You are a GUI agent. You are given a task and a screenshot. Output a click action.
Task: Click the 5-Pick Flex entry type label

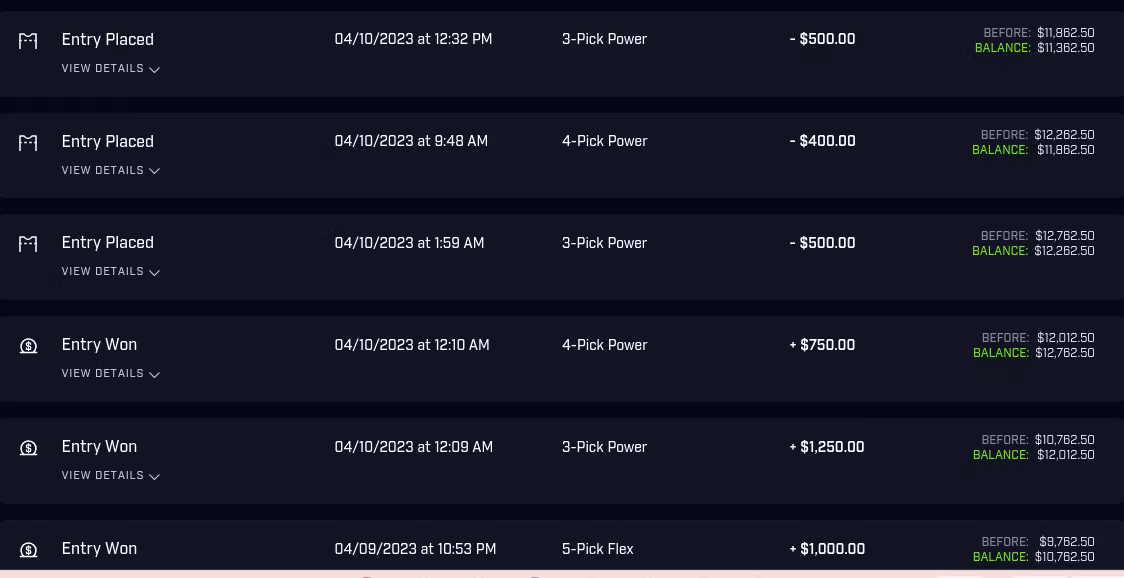[598, 549]
